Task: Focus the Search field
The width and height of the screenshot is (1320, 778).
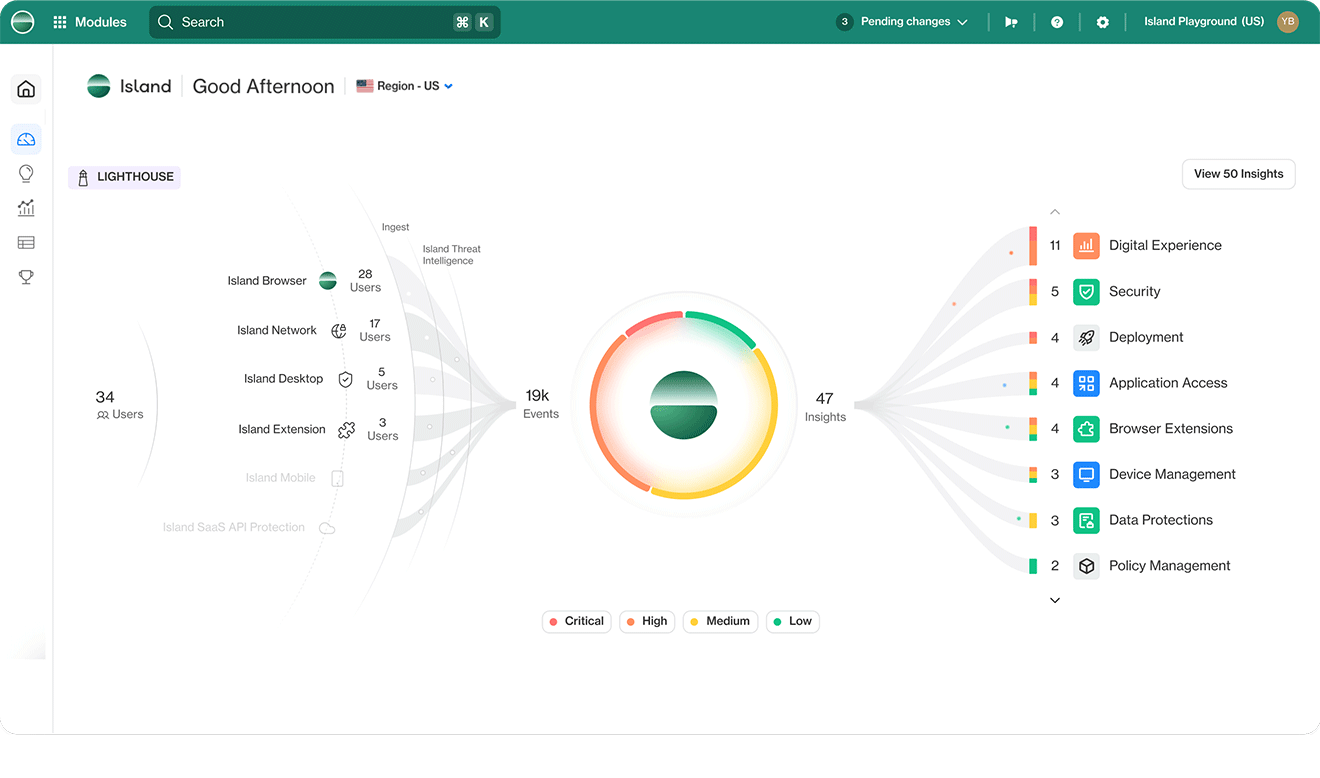Action: click(x=324, y=22)
